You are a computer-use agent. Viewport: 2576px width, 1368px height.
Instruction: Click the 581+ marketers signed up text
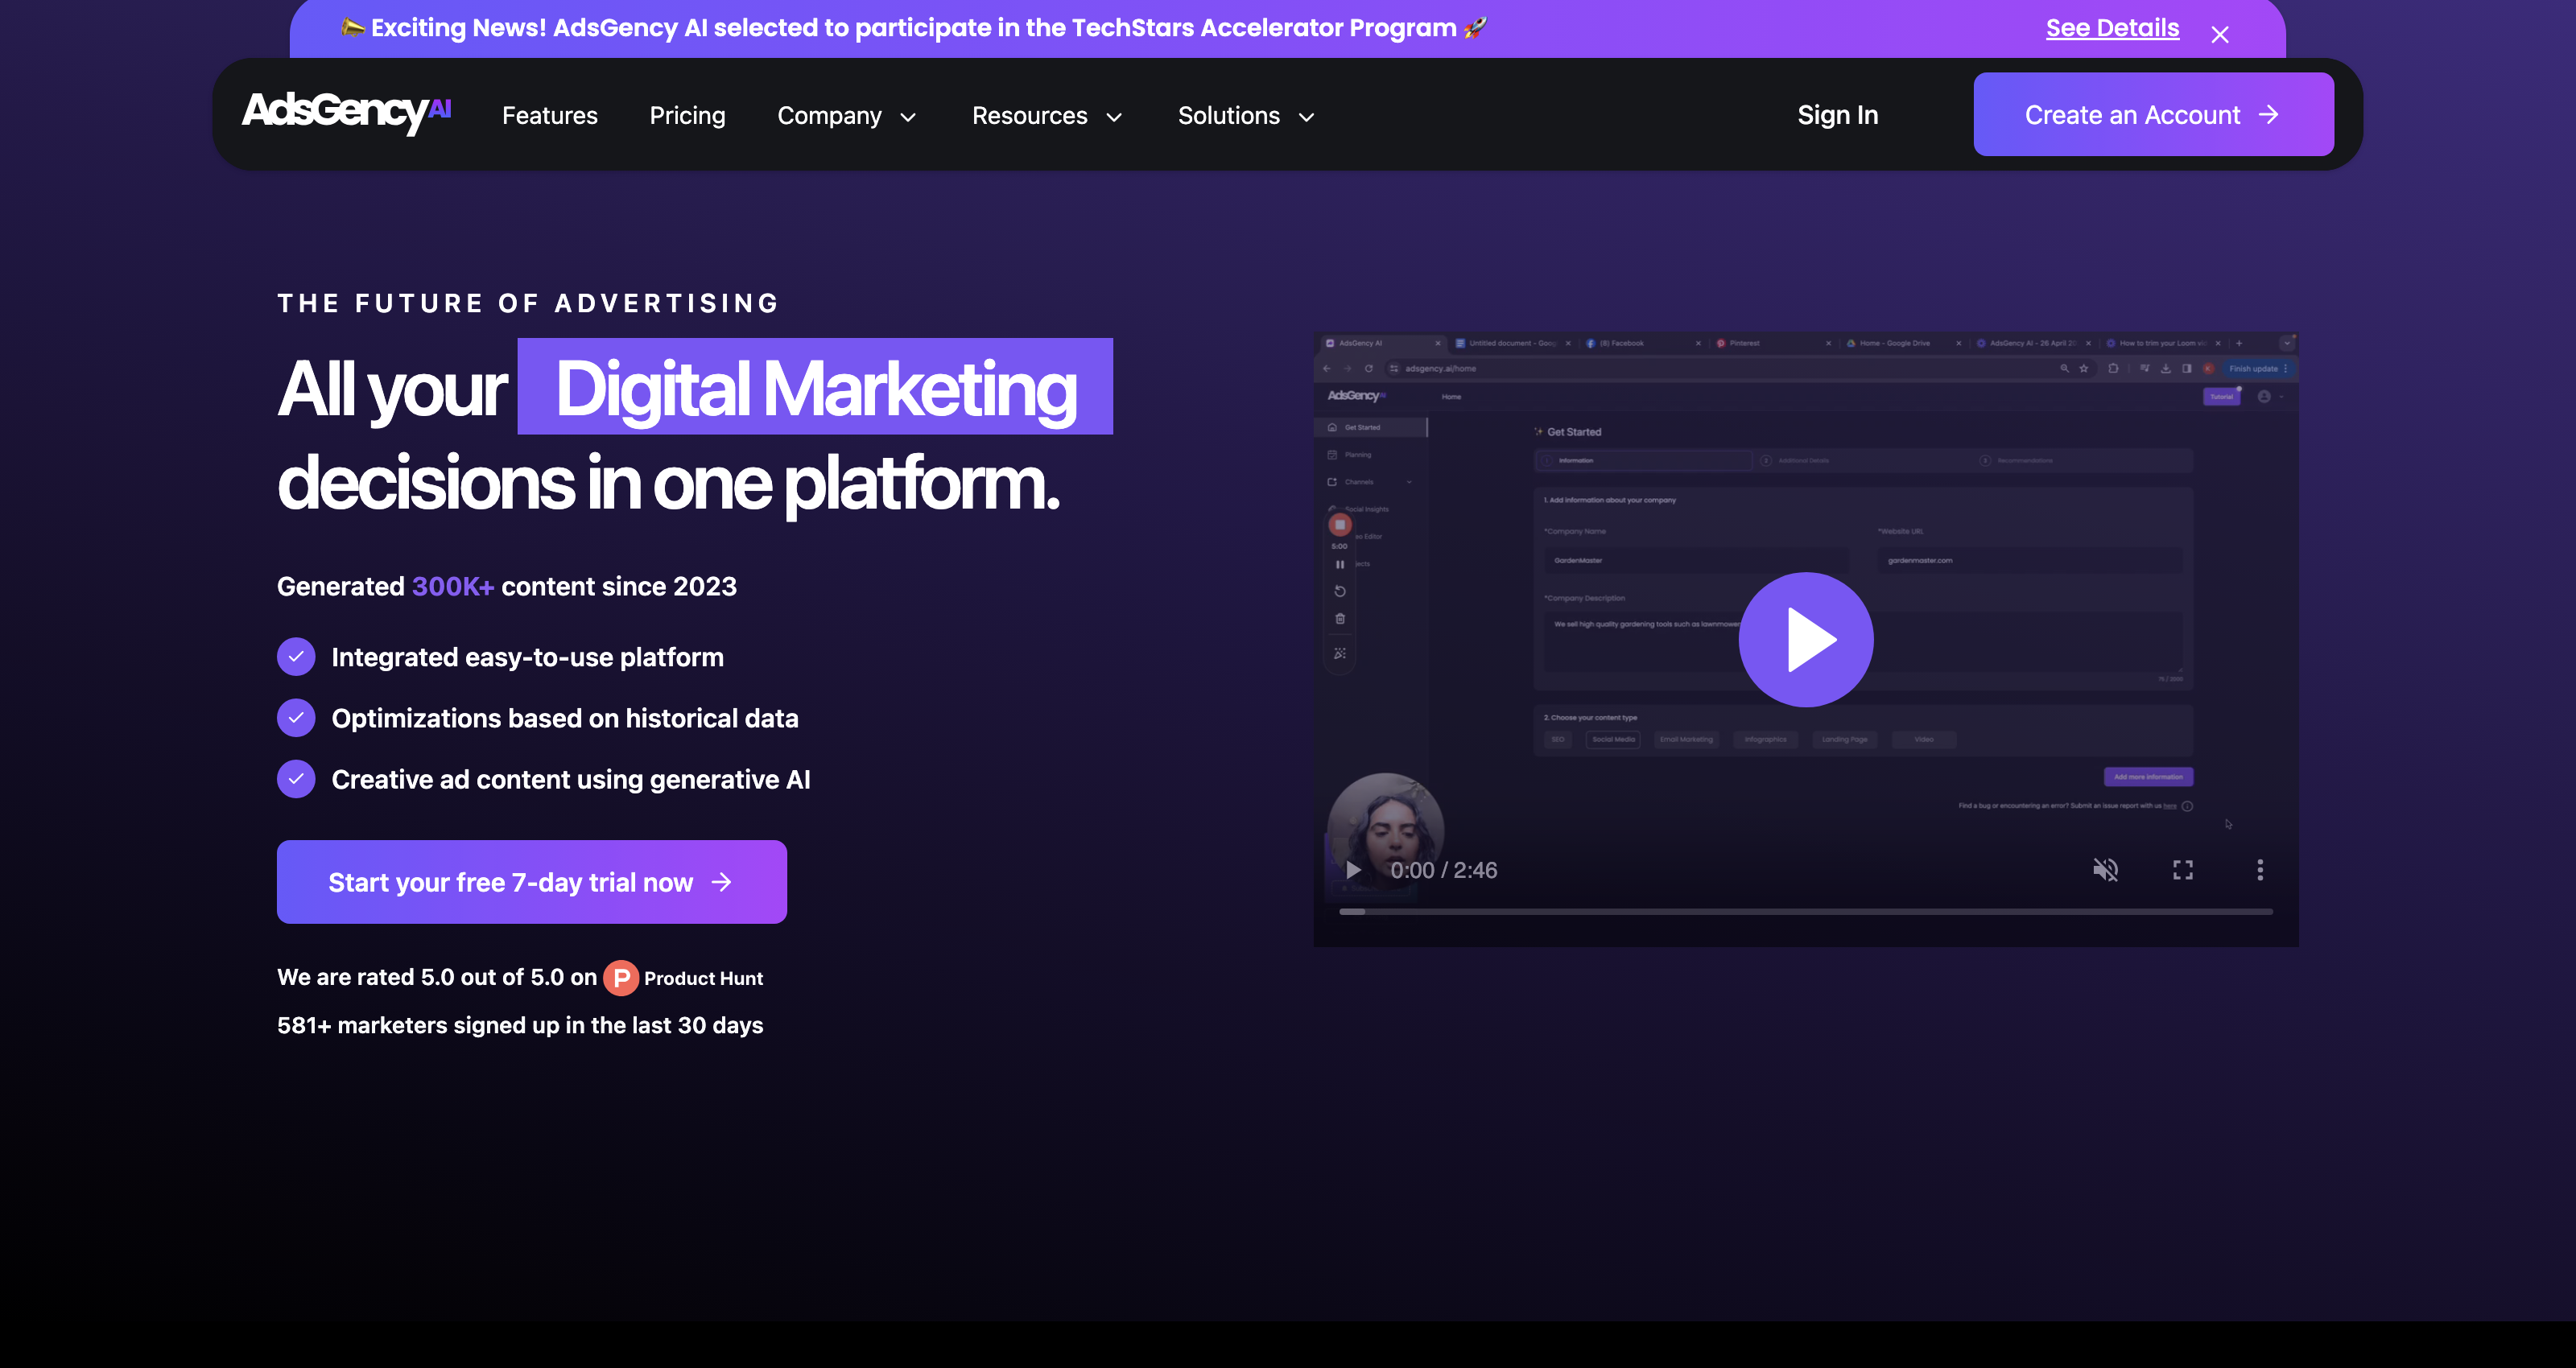pos(520,1025)
